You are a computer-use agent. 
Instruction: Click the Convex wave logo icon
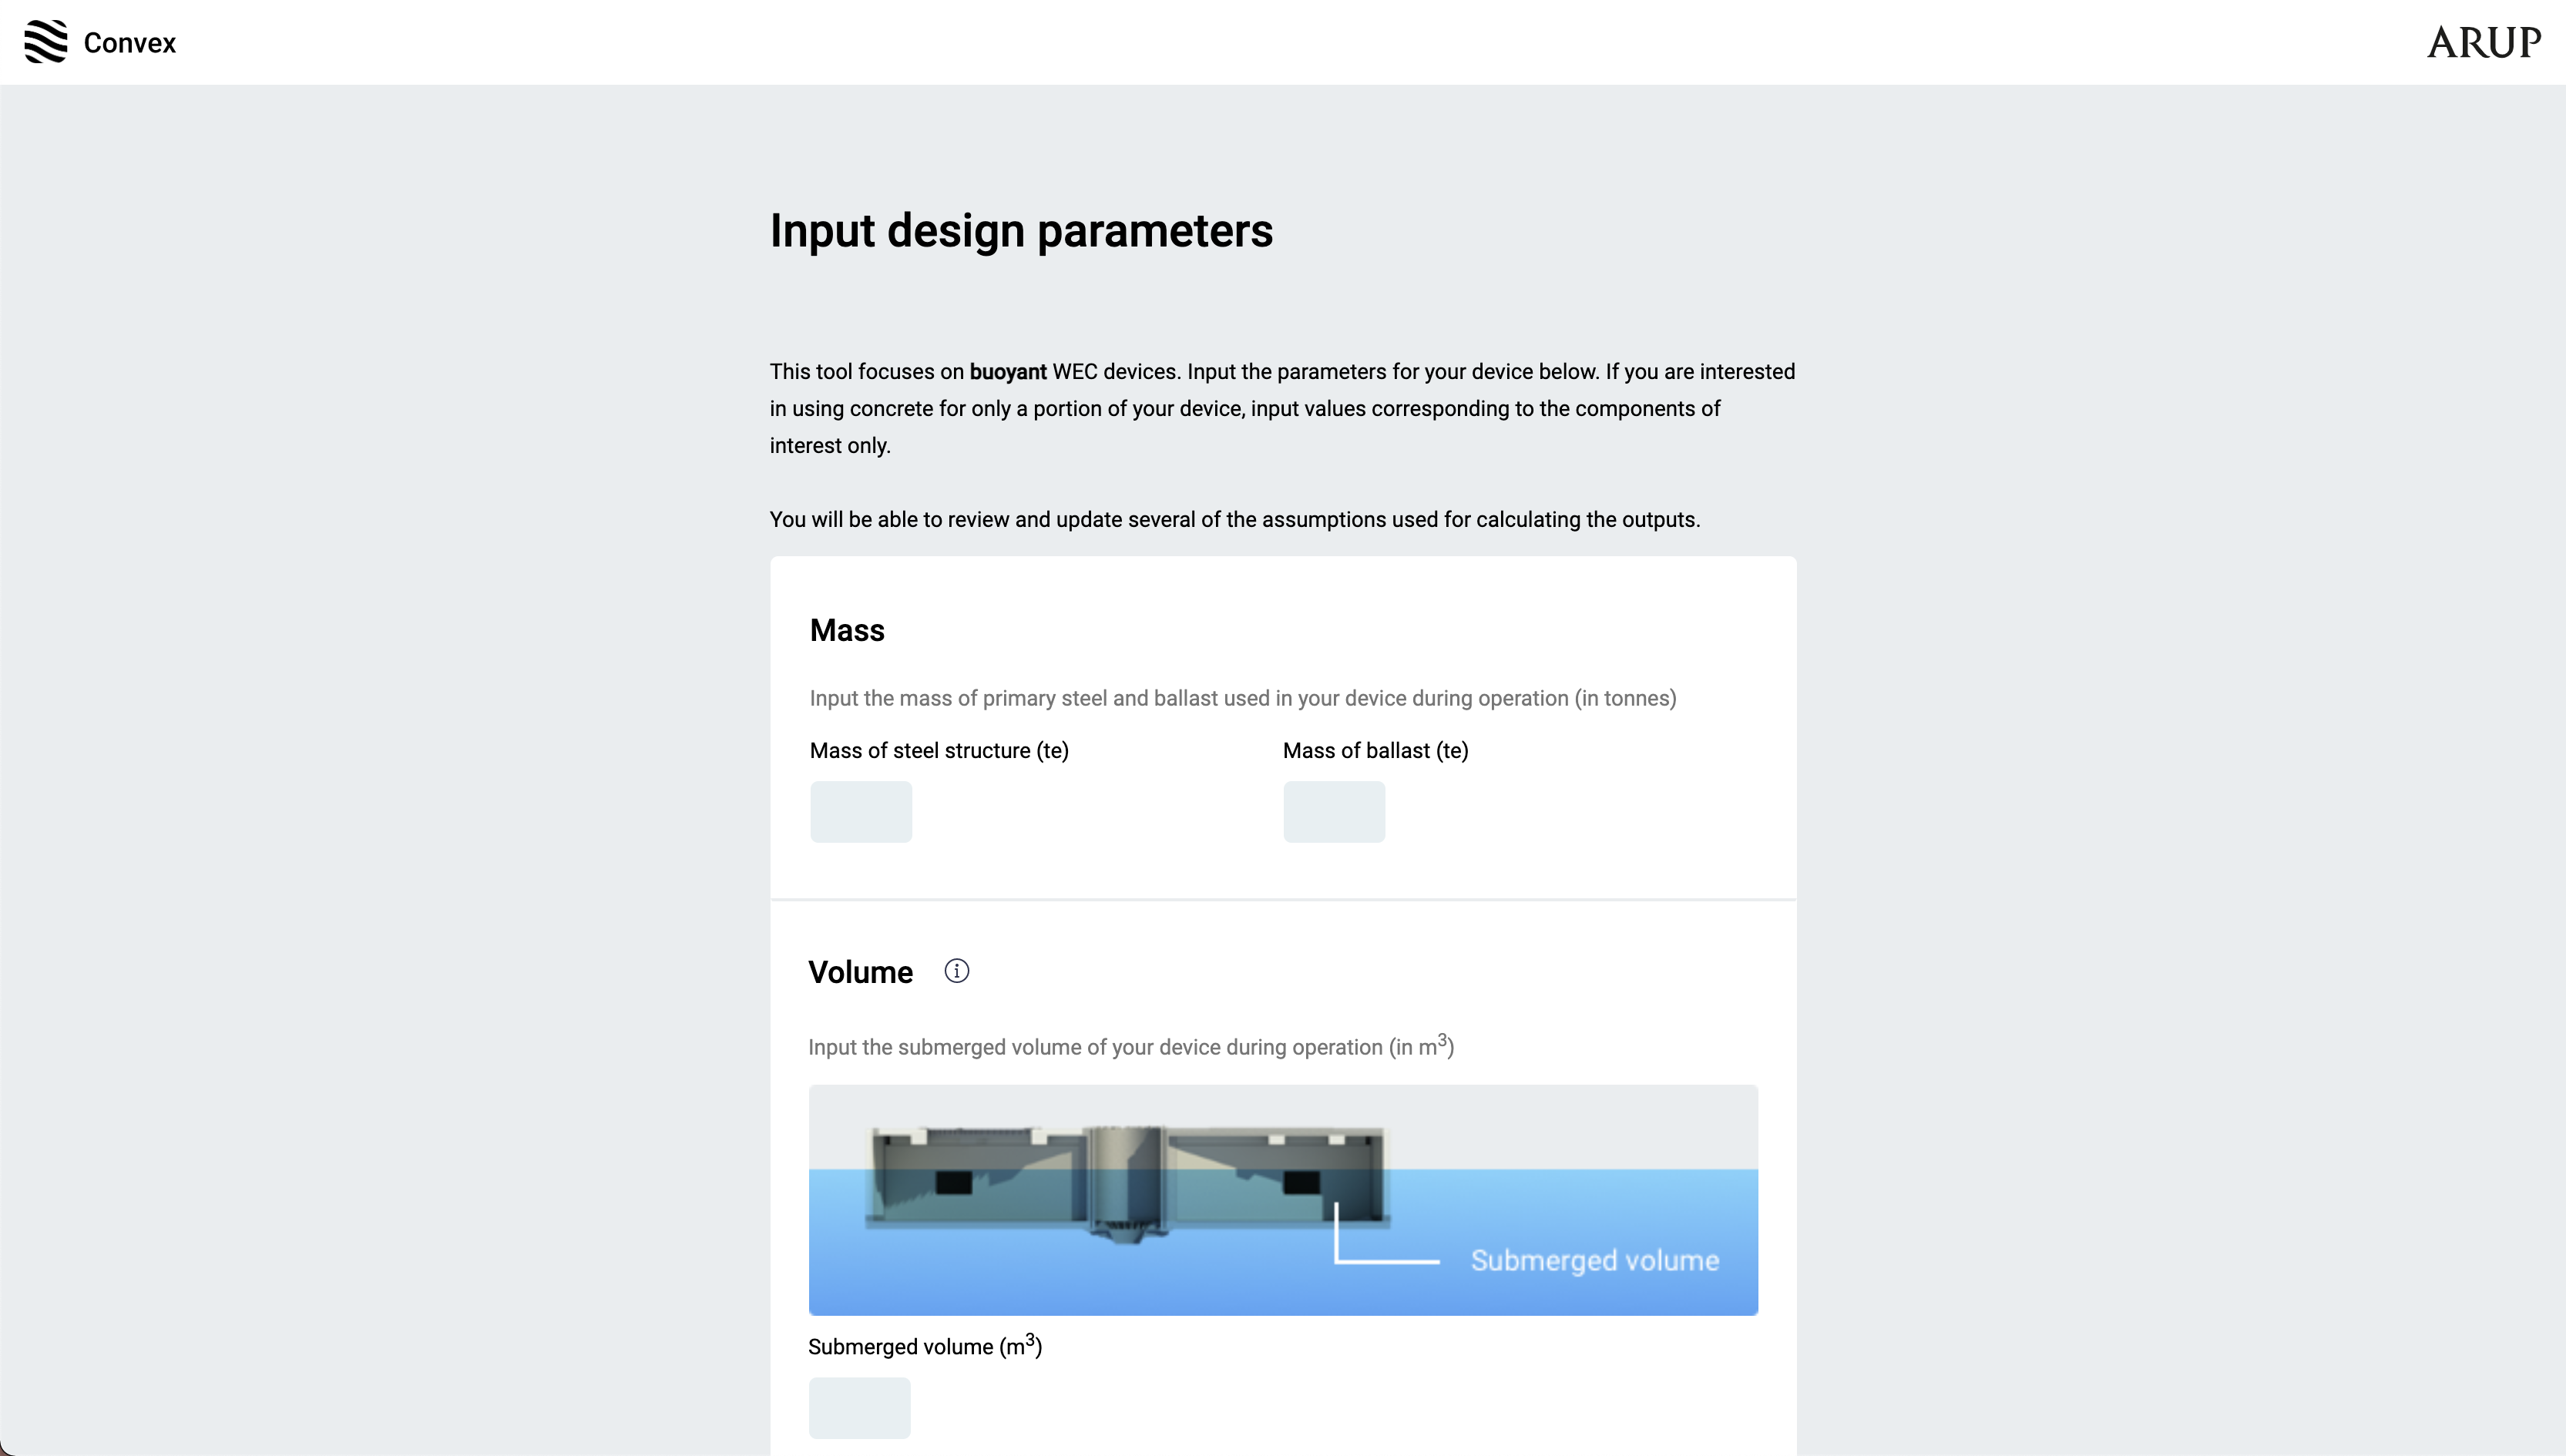click(x=45, y=42)
